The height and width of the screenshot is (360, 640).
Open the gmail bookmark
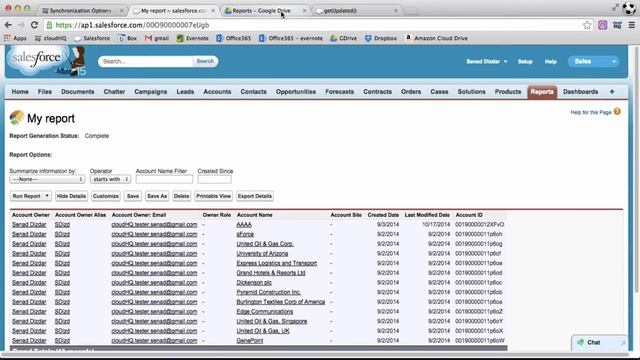click(157, 38)
